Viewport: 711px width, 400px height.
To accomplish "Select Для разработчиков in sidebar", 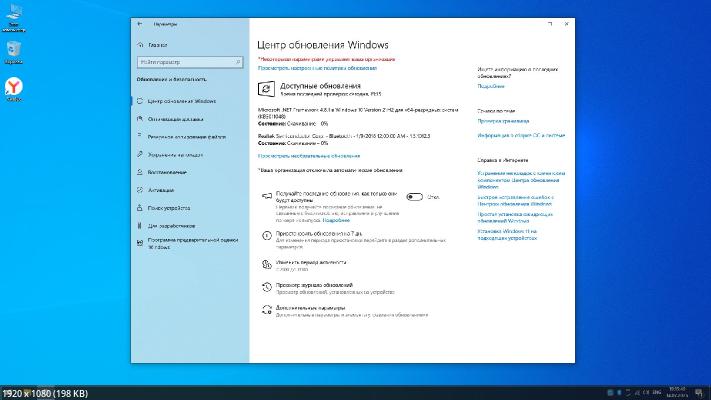I will 171,225.
